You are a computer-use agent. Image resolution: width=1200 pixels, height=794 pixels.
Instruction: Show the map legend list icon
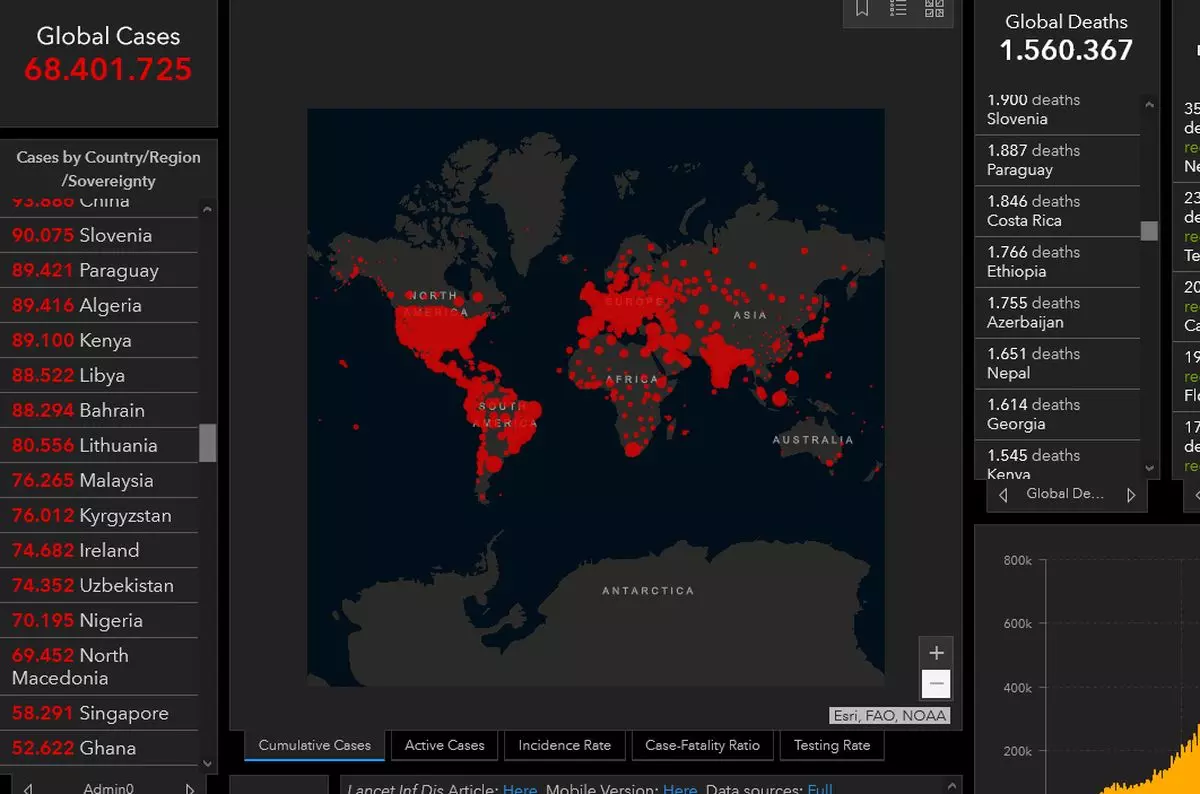tap(898, 9)
